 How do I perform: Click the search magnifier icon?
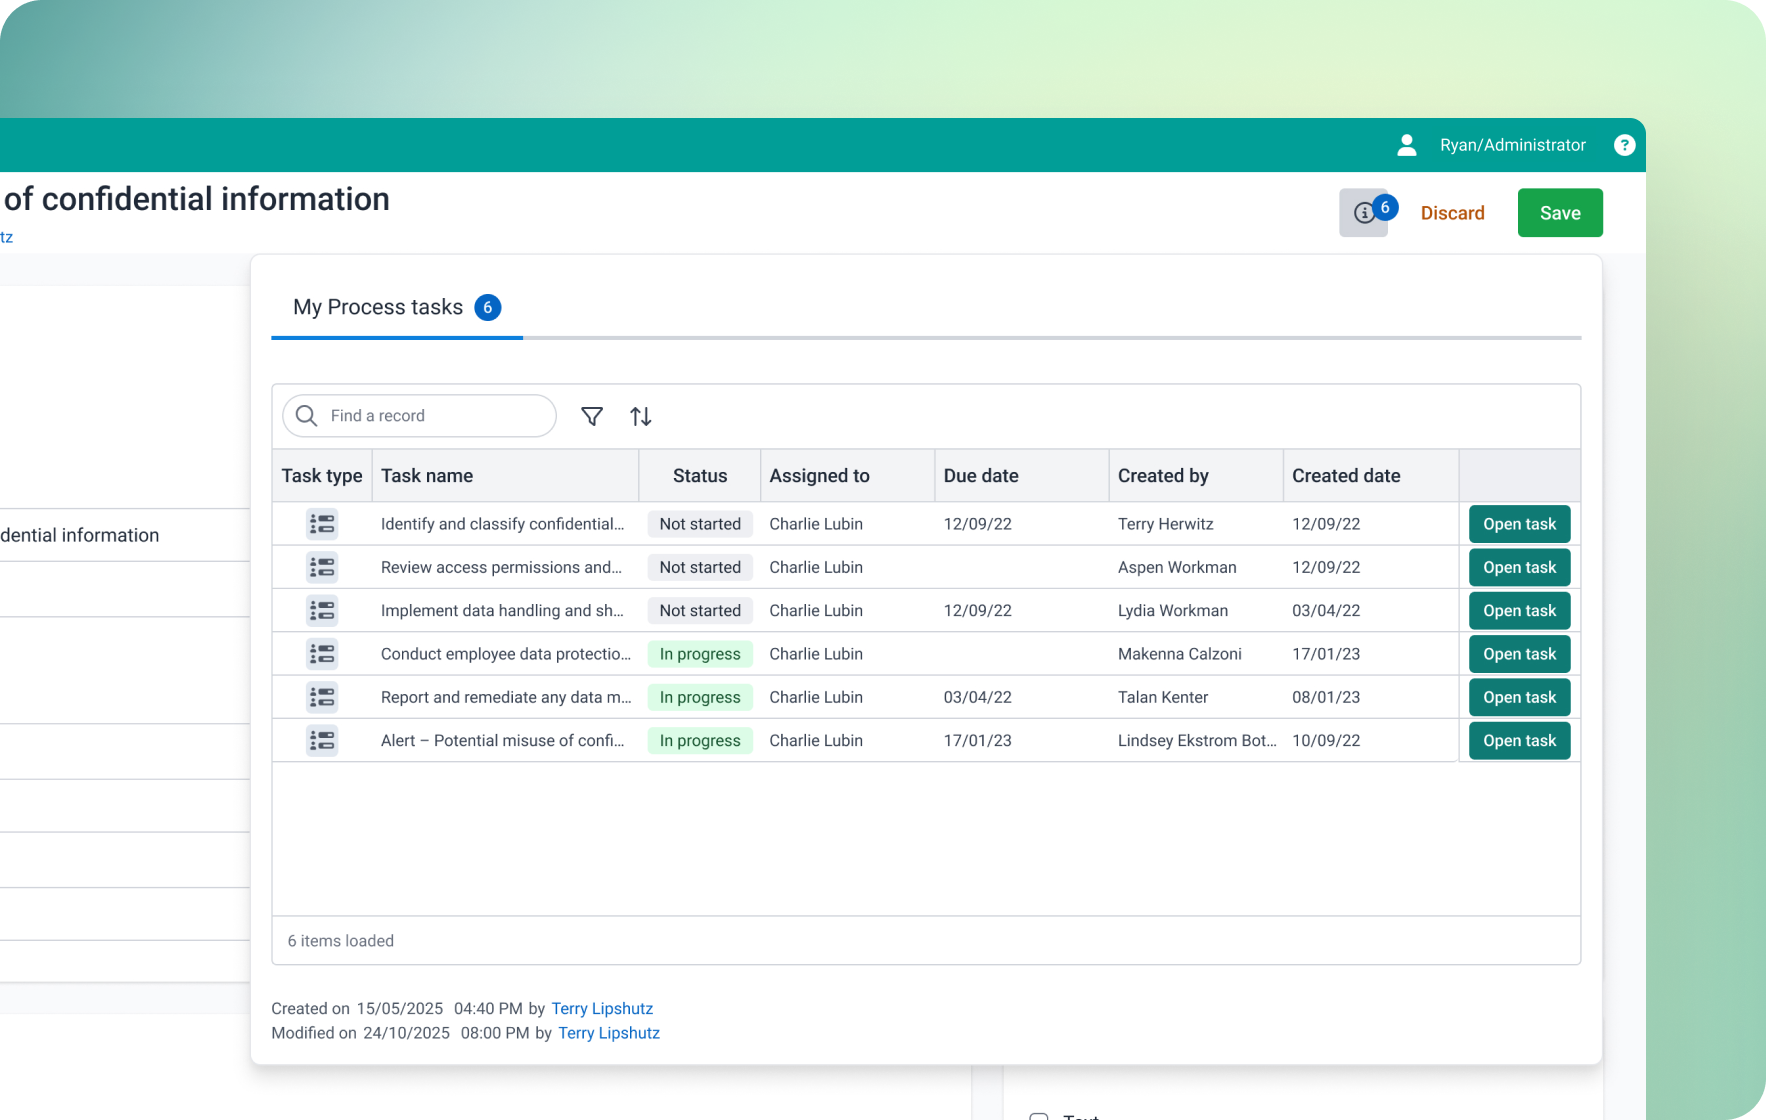point(306,416)
